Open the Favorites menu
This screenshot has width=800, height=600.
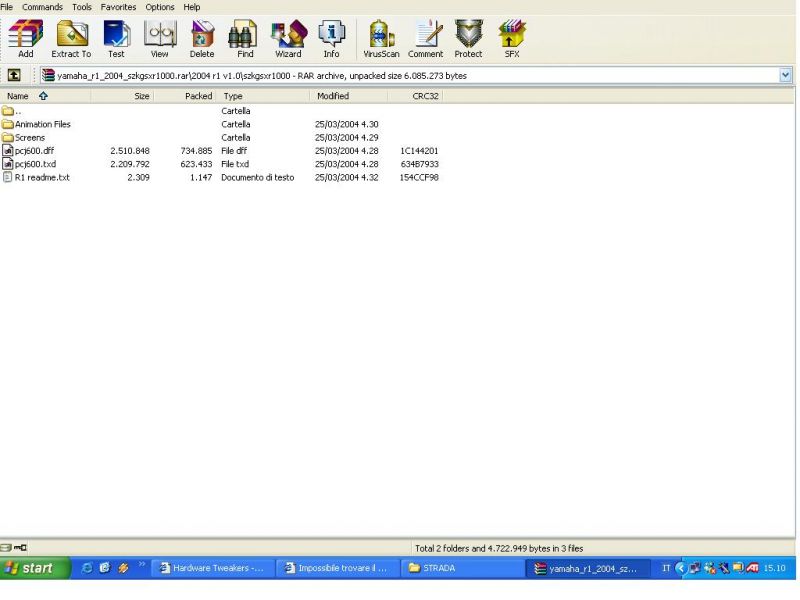(x=118, y=7)
